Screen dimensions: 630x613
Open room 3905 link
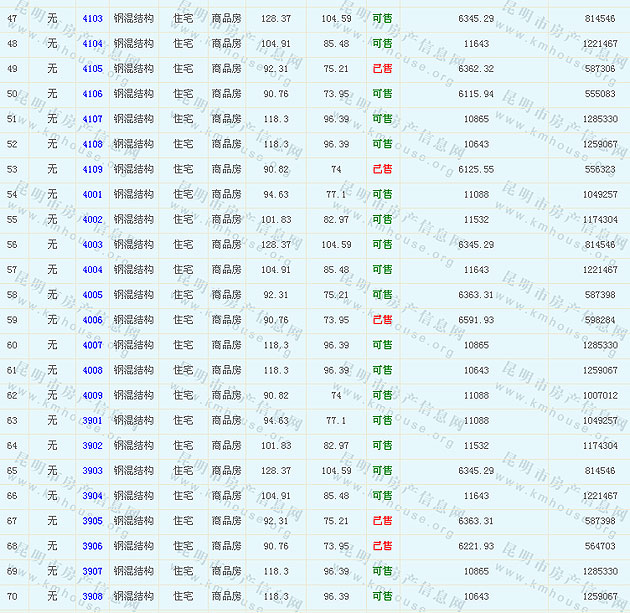click(x=92, y=521)
